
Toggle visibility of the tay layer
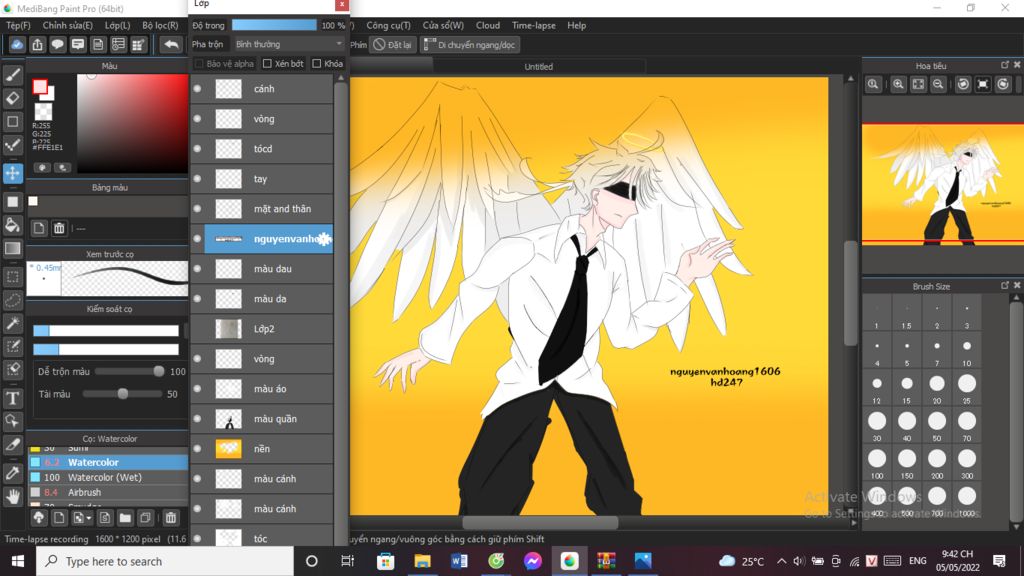[197, 179]
